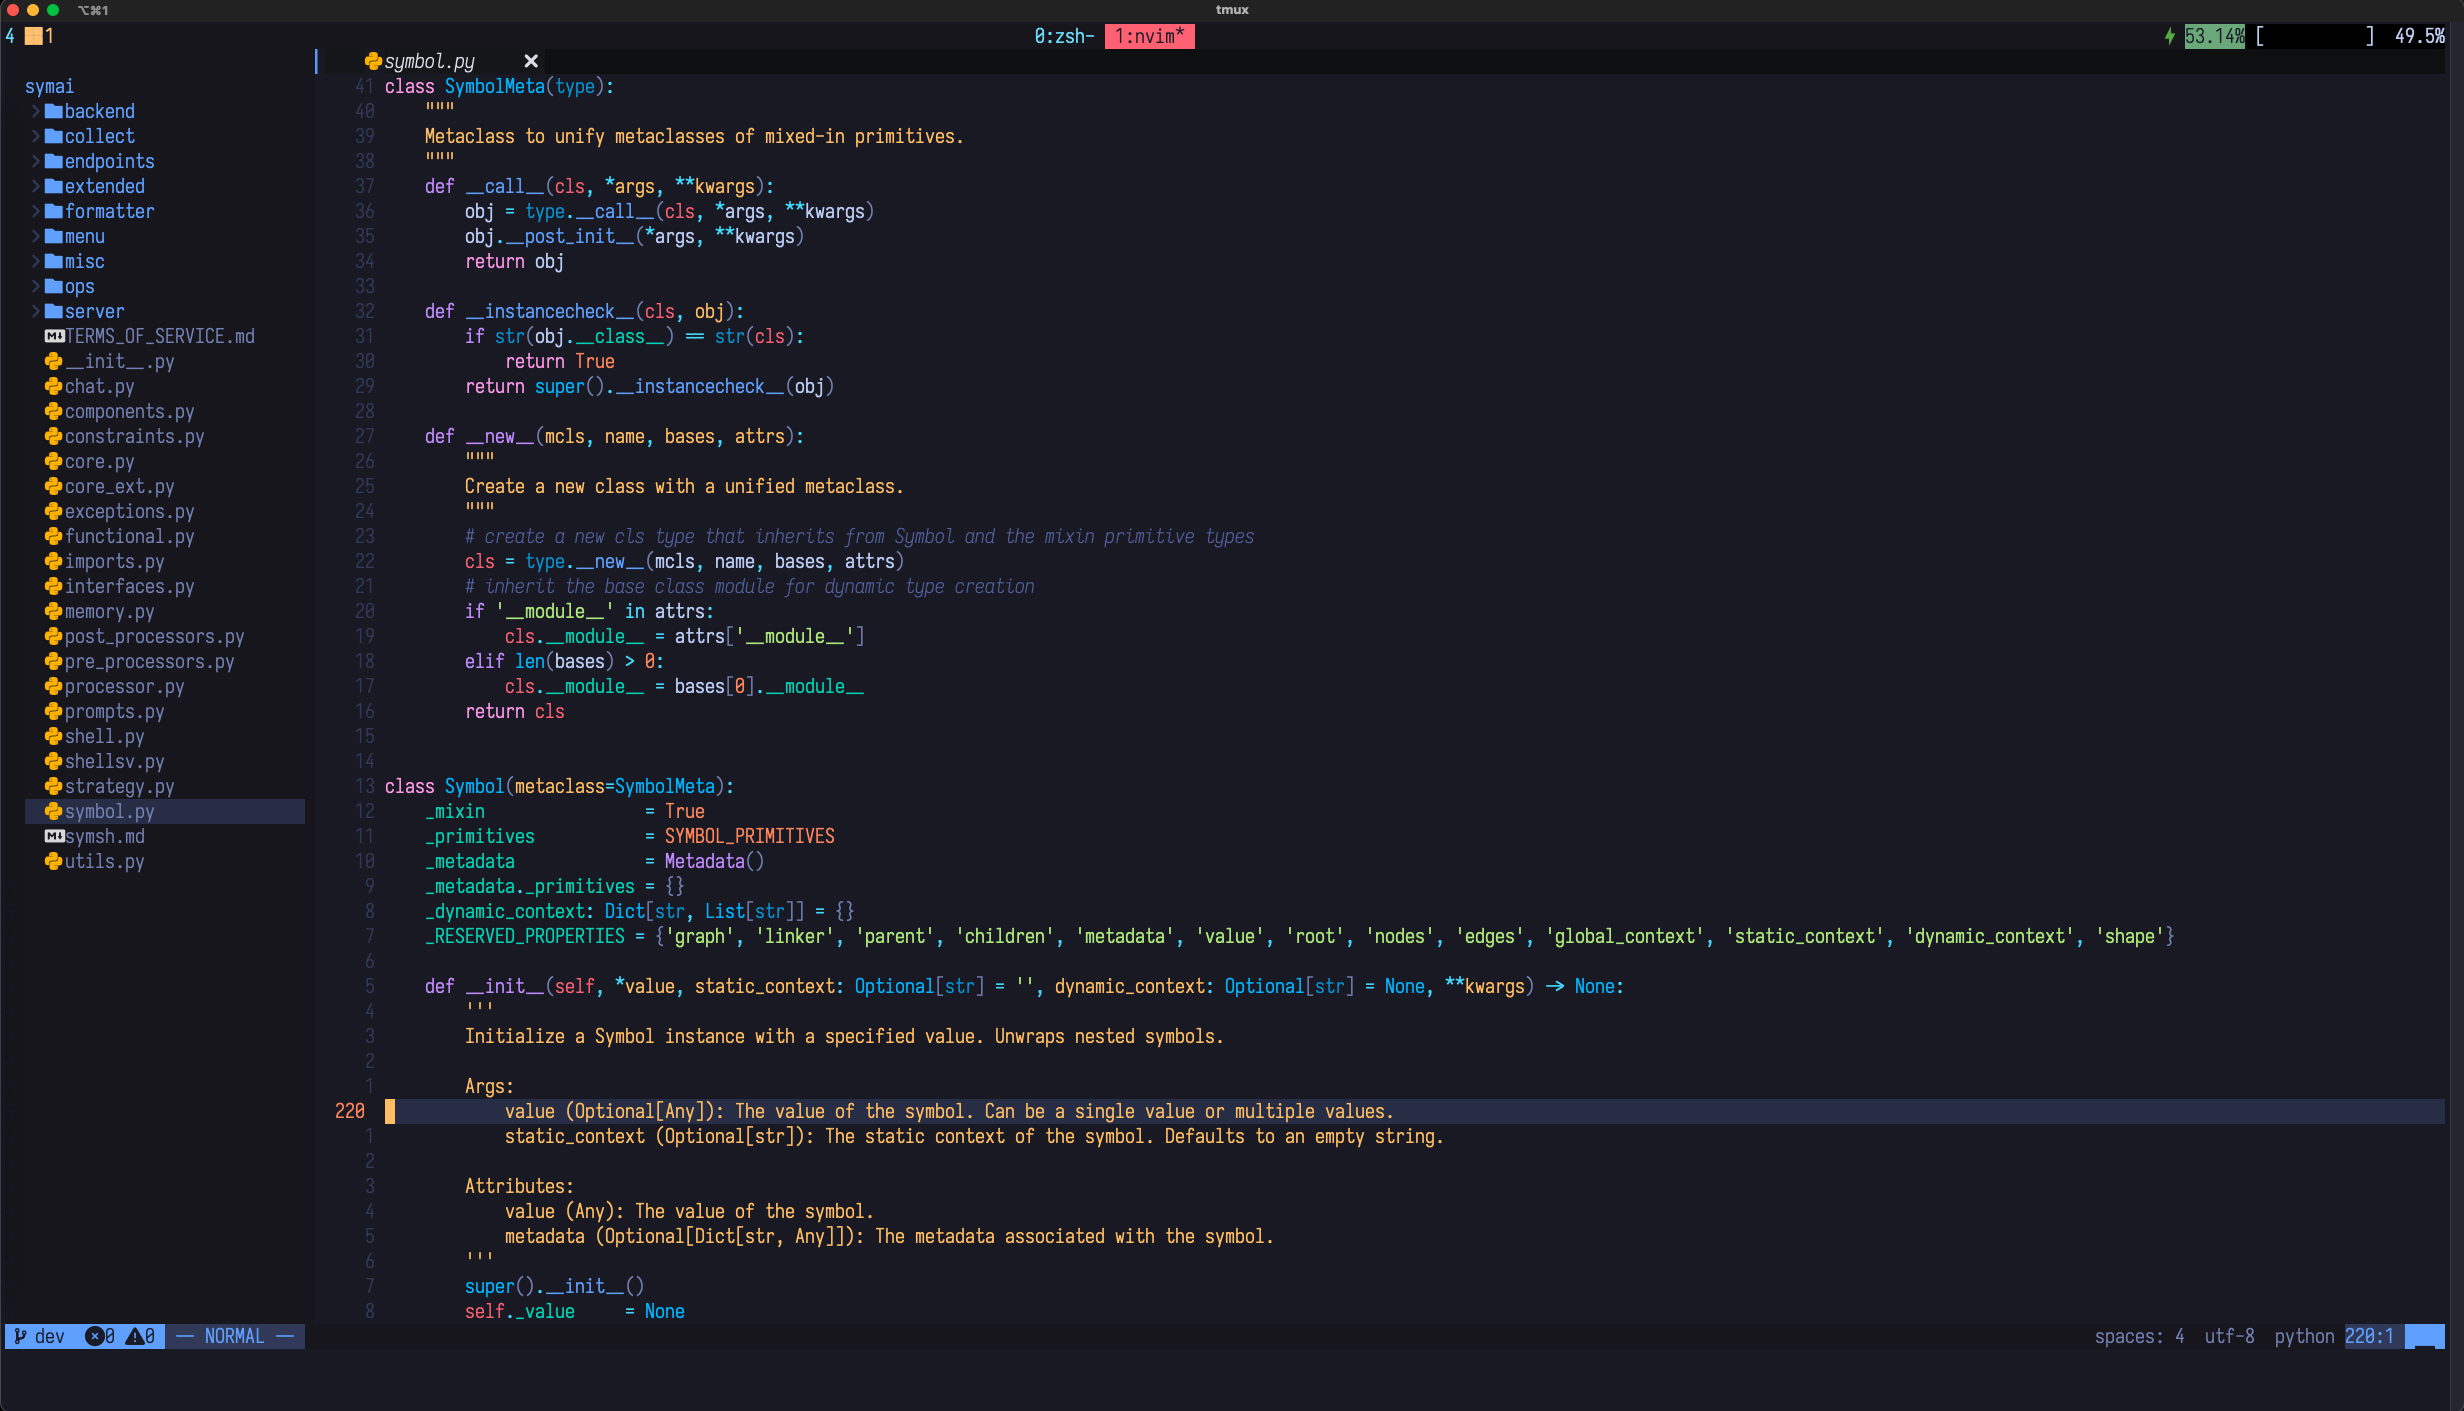This screenshot has width=2464, height=1411.
Task: Click the Python icon beside chat.py
Action: pos(54,386)
